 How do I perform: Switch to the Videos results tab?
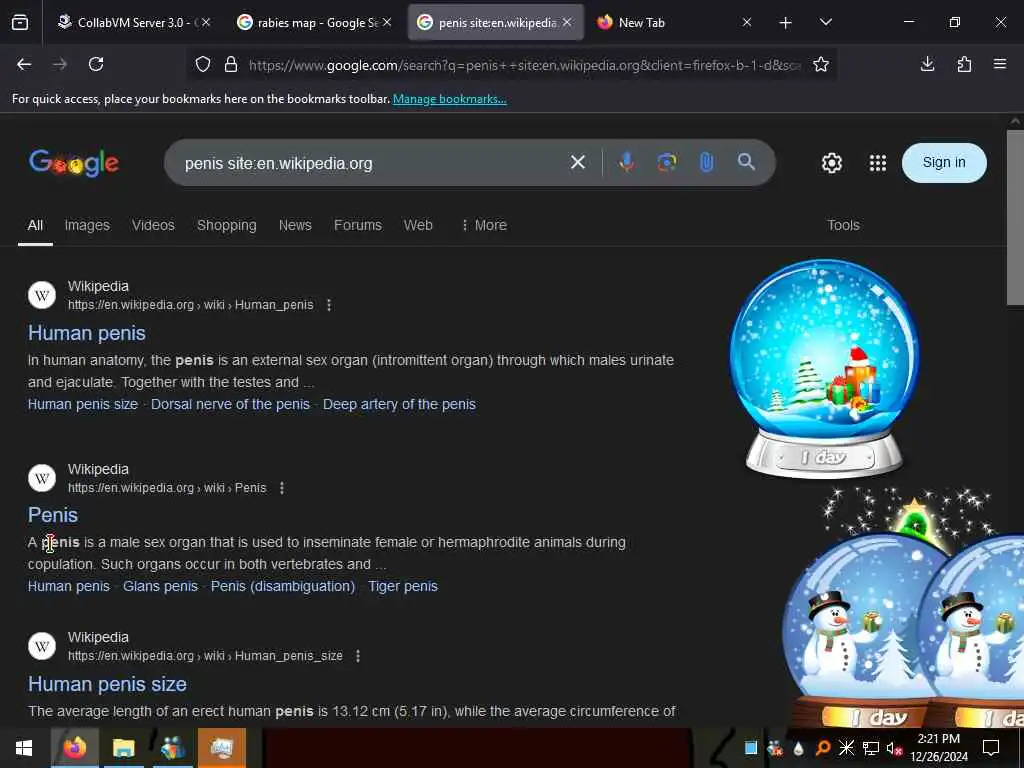coord(153,225)
